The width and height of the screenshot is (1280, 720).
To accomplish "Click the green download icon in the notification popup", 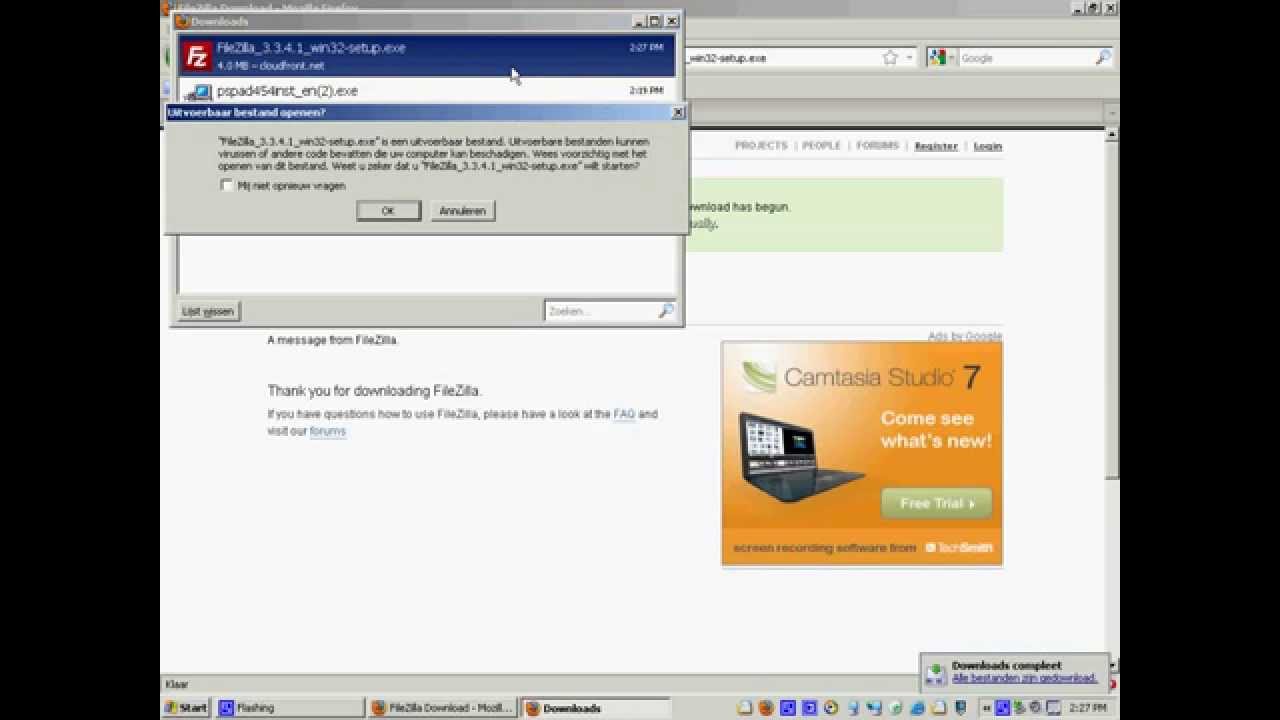I will pos(936,674).
